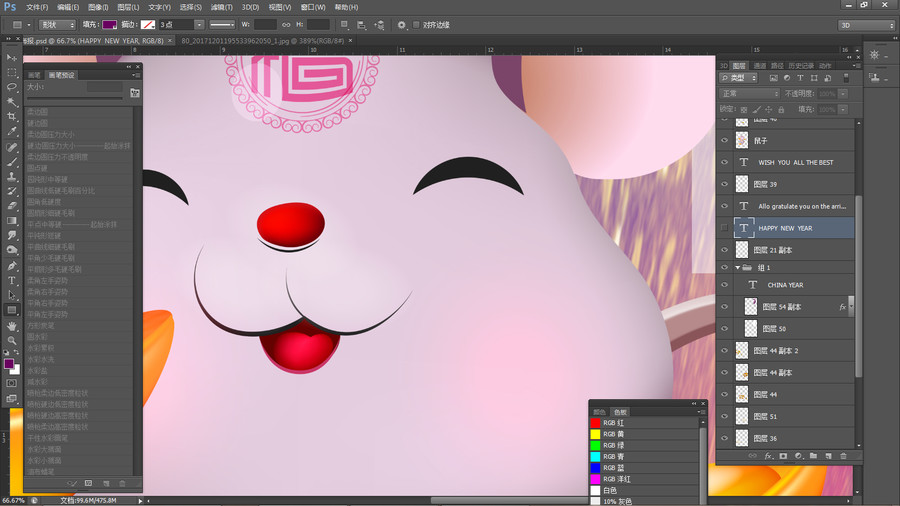900x506 pixels.
Task: Select the Zoom tool
Action: point(11,341)
